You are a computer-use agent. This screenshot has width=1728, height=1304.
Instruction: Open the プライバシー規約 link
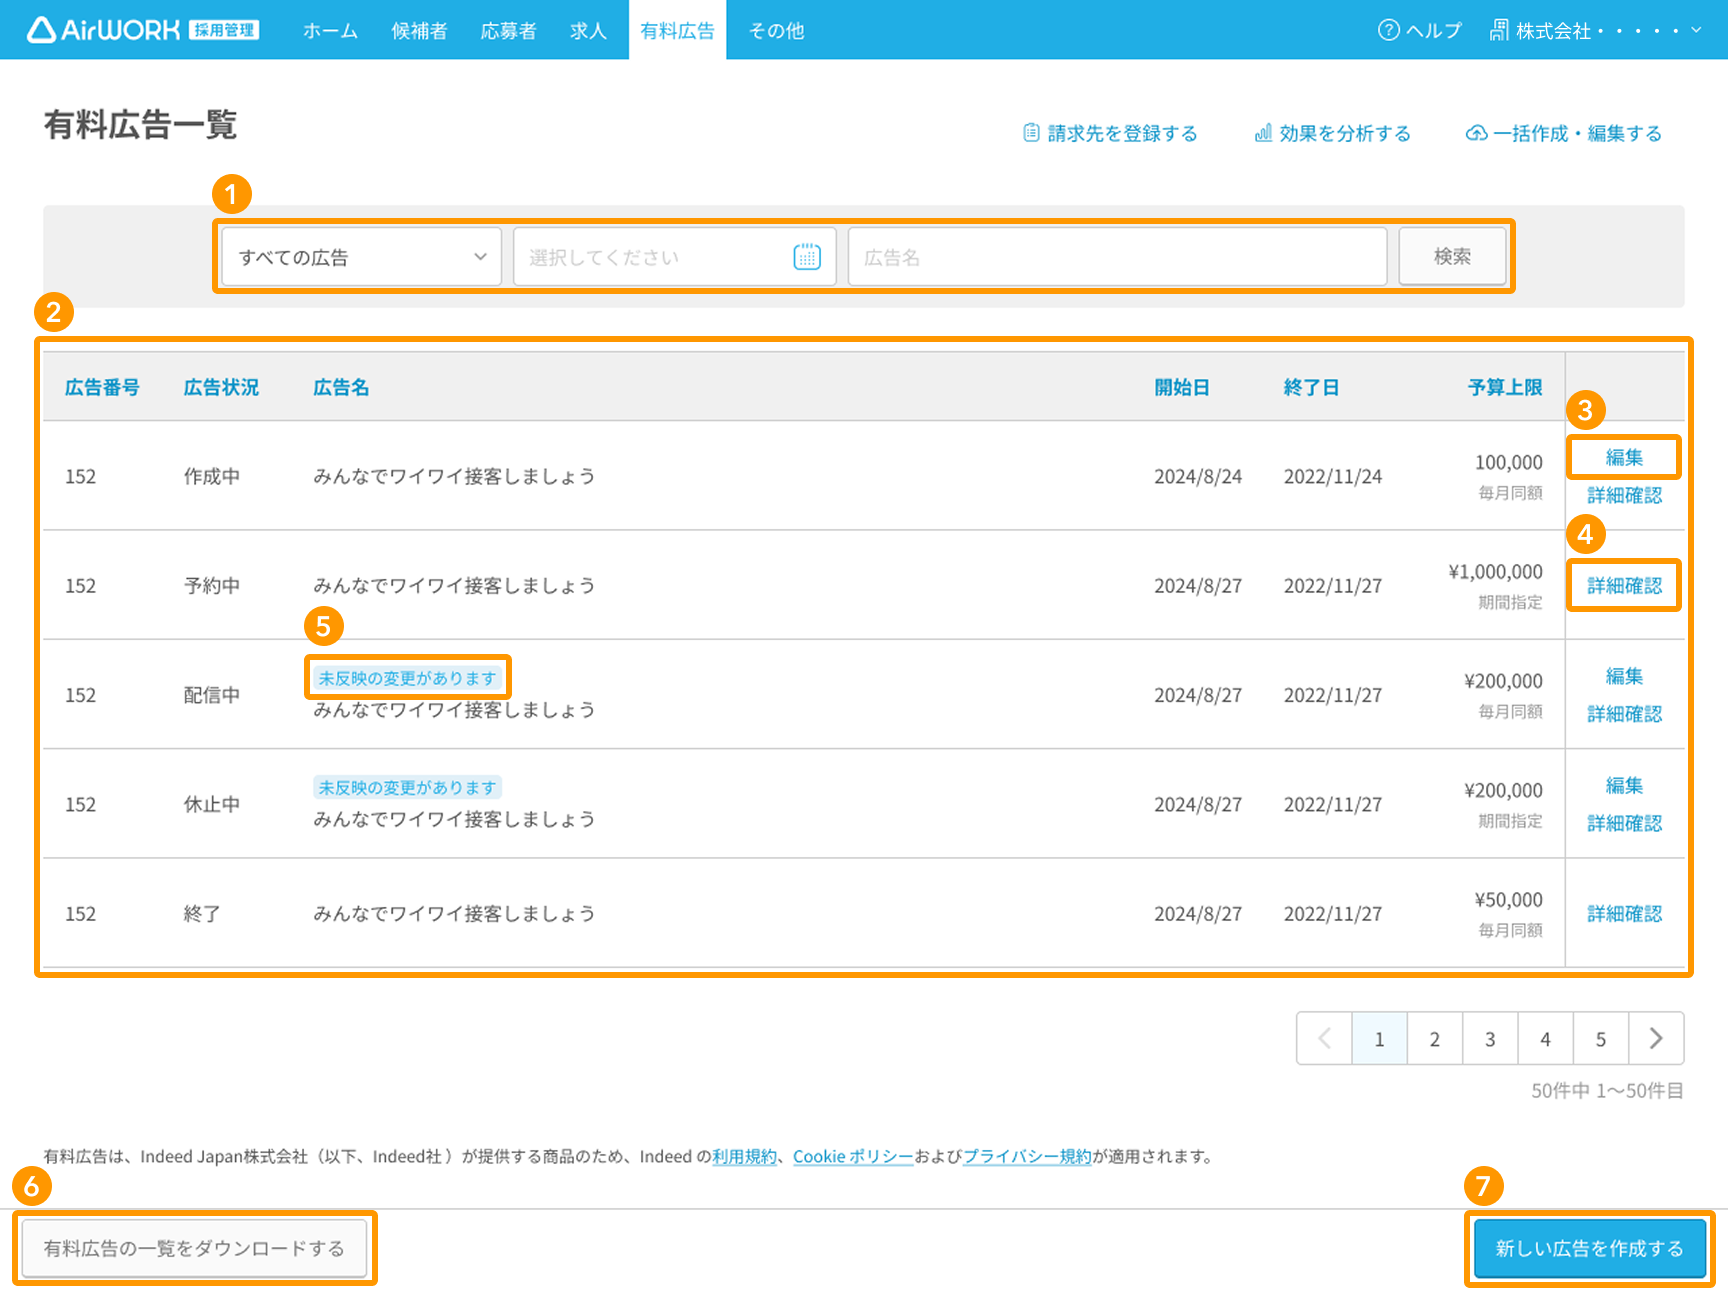[x=1027, y=1157]
